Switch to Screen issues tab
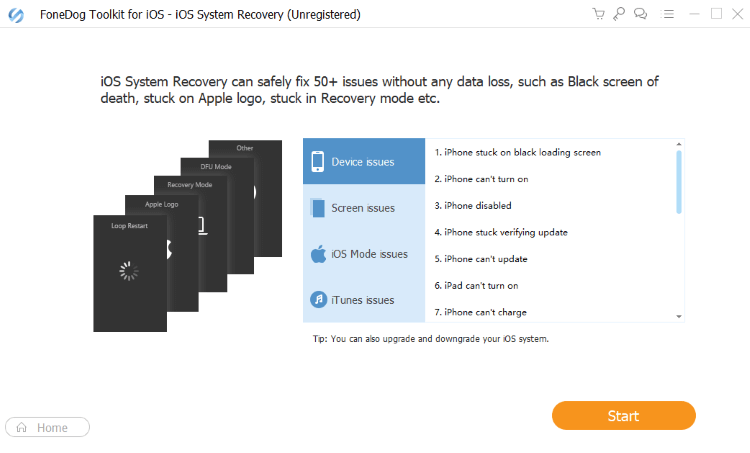The width and height of the screenshot is (750, 453). point(364,208)
